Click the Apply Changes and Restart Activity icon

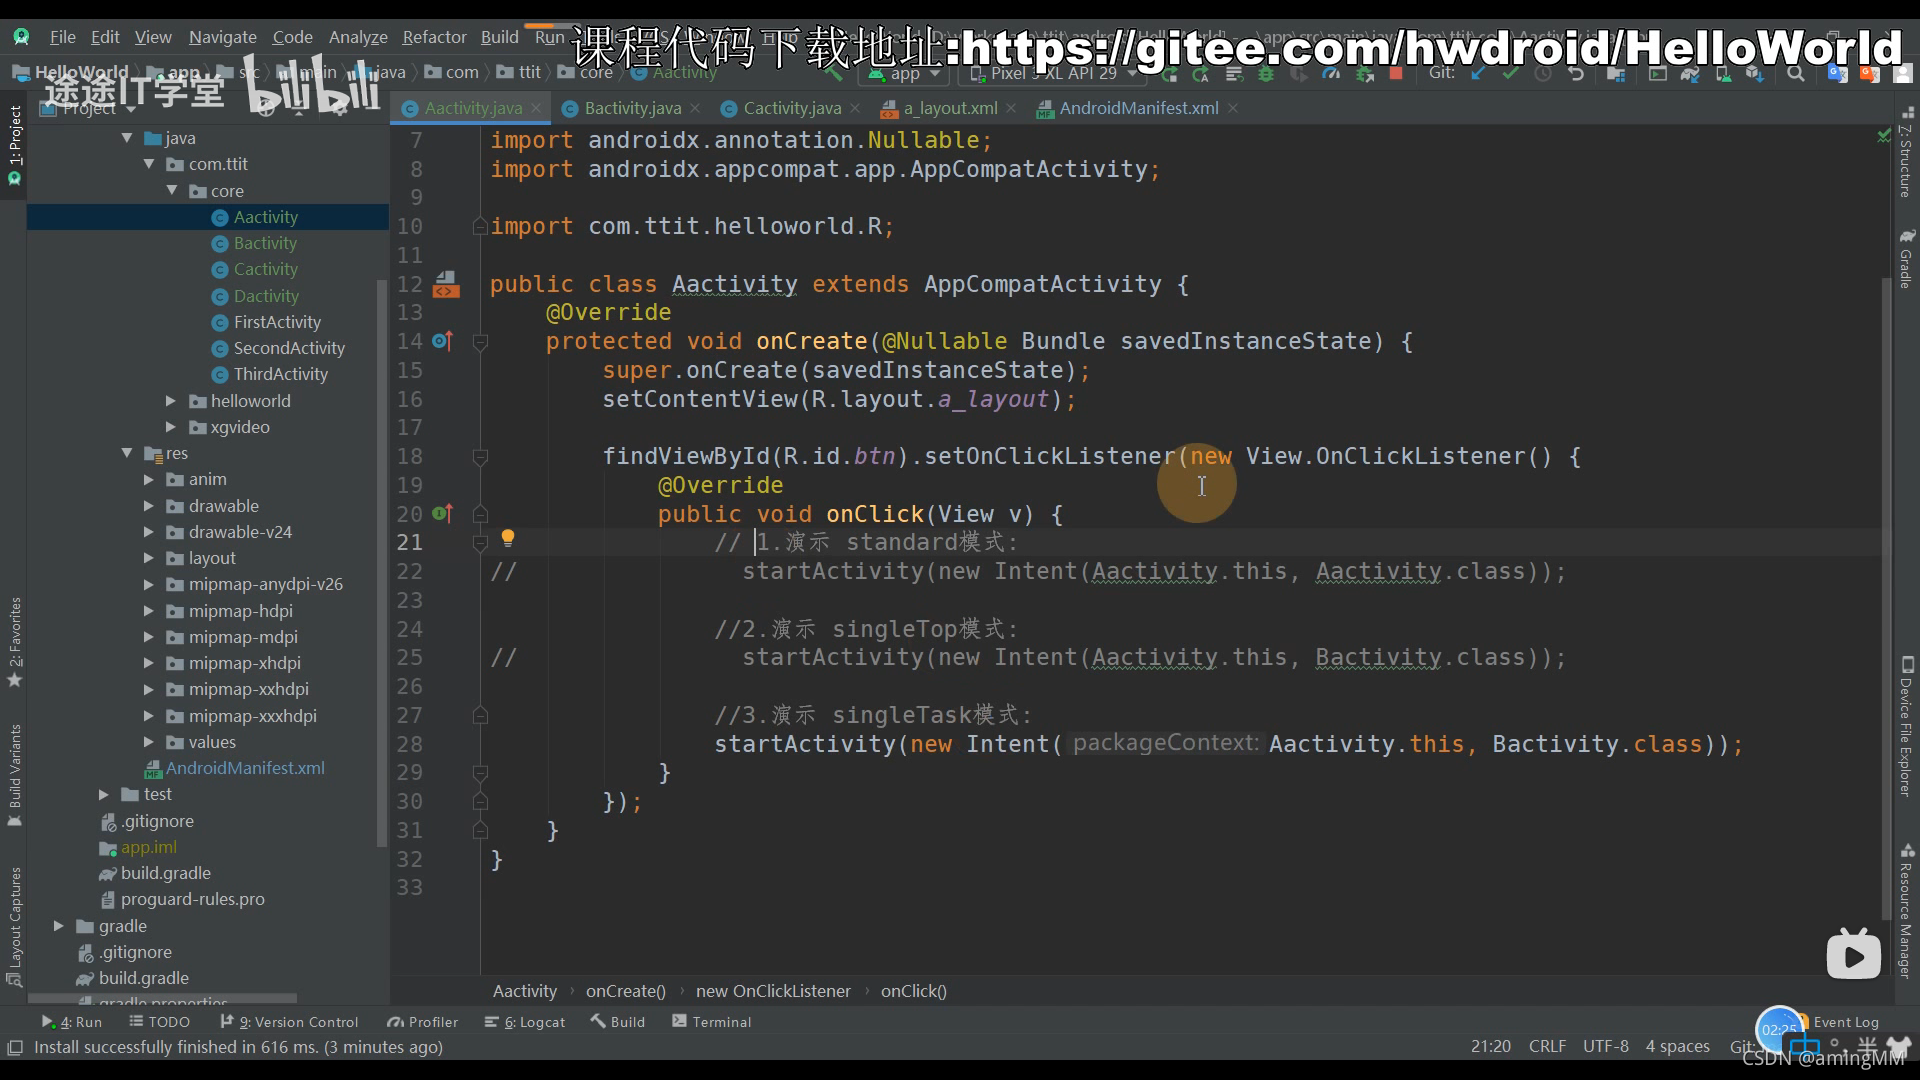point(1200,74)
